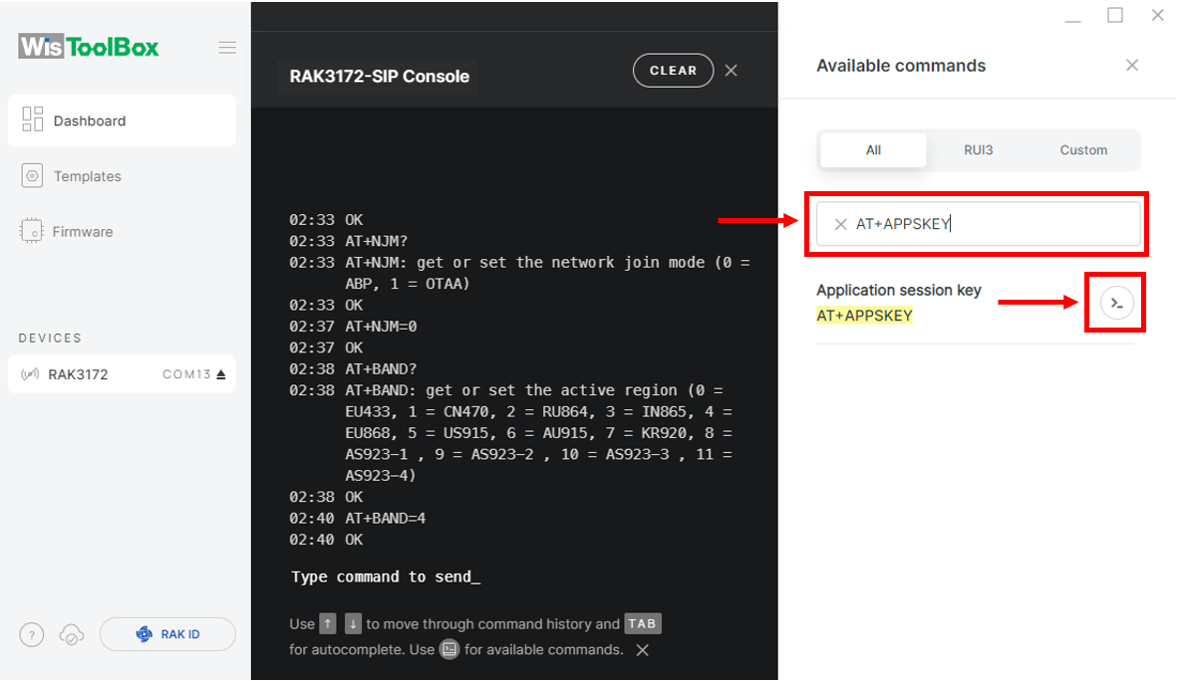Open the hamburger menu beside WisToolBox logo

tap(227, 47)
